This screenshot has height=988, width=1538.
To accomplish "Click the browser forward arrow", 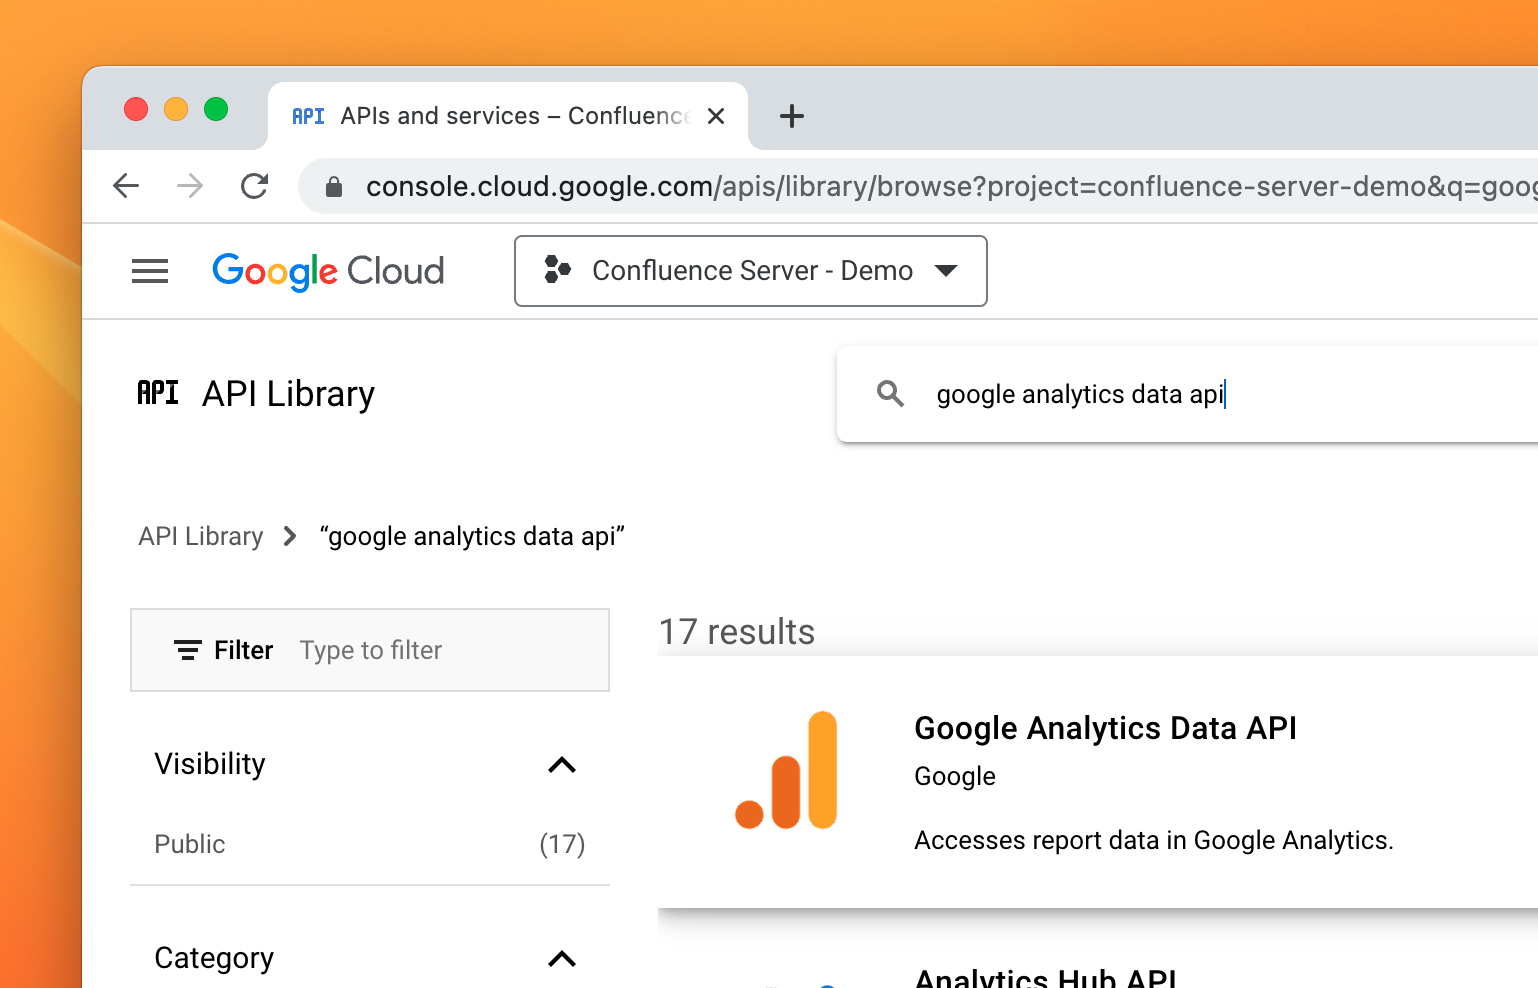I will pyautogui.click(x=190, y=186).
